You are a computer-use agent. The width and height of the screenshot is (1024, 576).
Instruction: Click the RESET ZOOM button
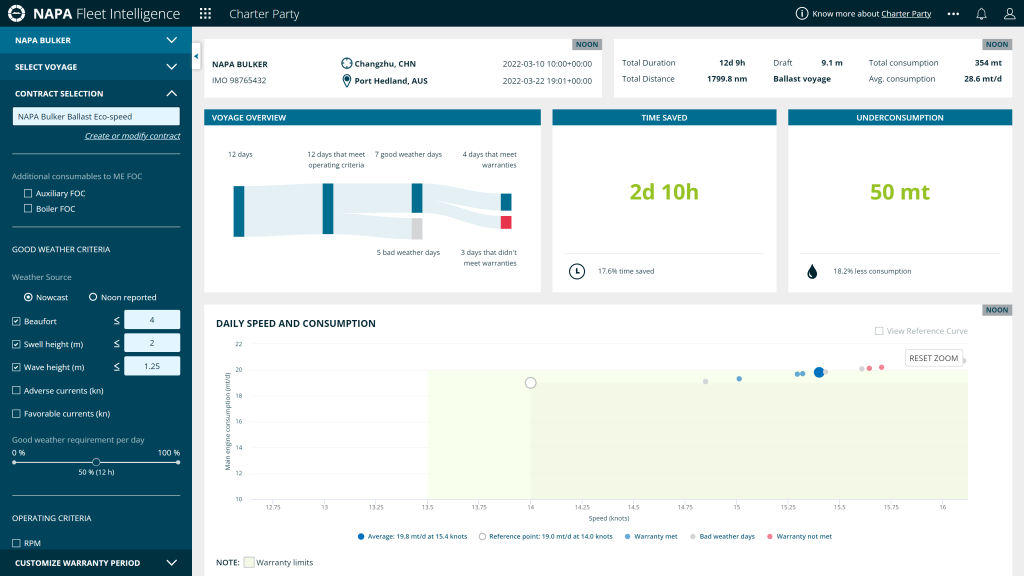point(933,358)
